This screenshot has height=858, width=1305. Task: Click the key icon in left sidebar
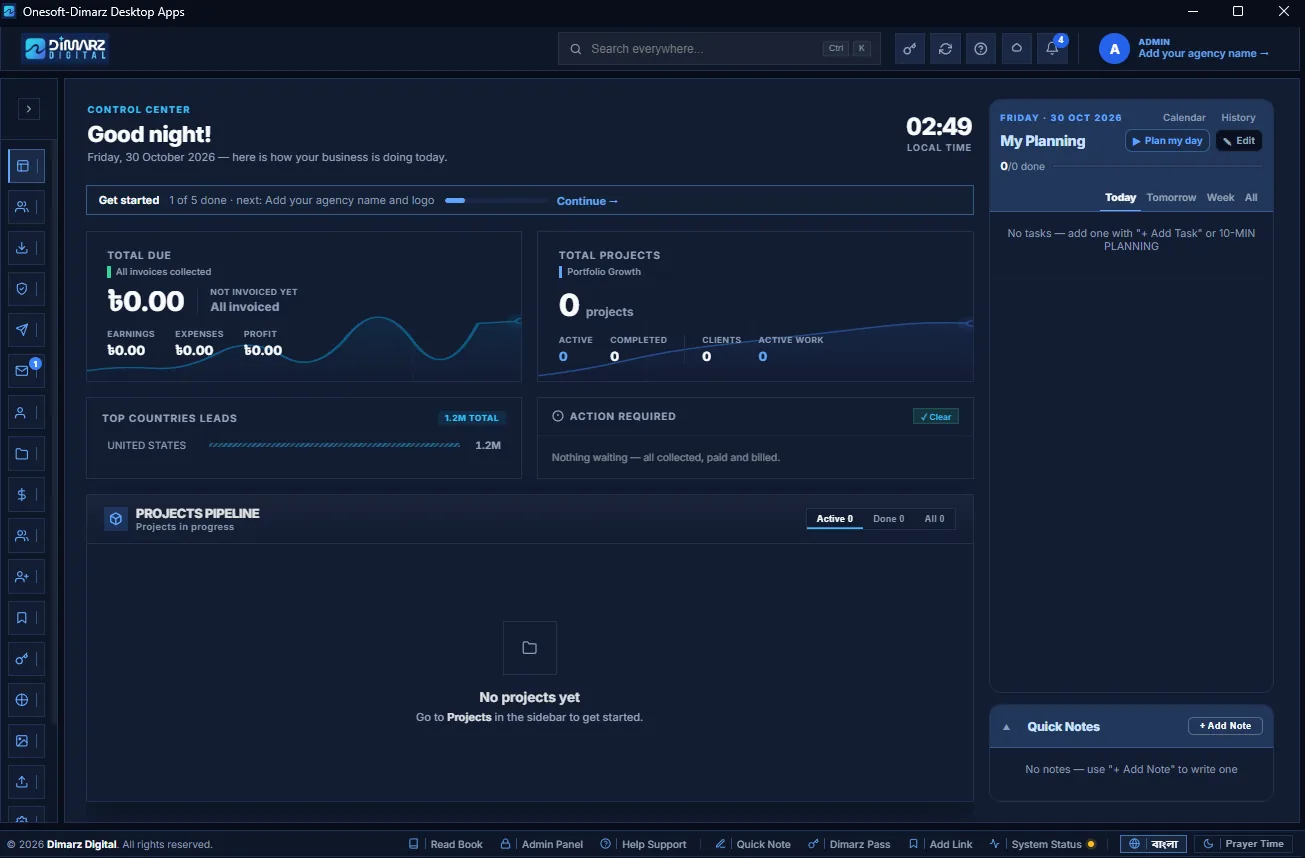click(x=26, y=659)
